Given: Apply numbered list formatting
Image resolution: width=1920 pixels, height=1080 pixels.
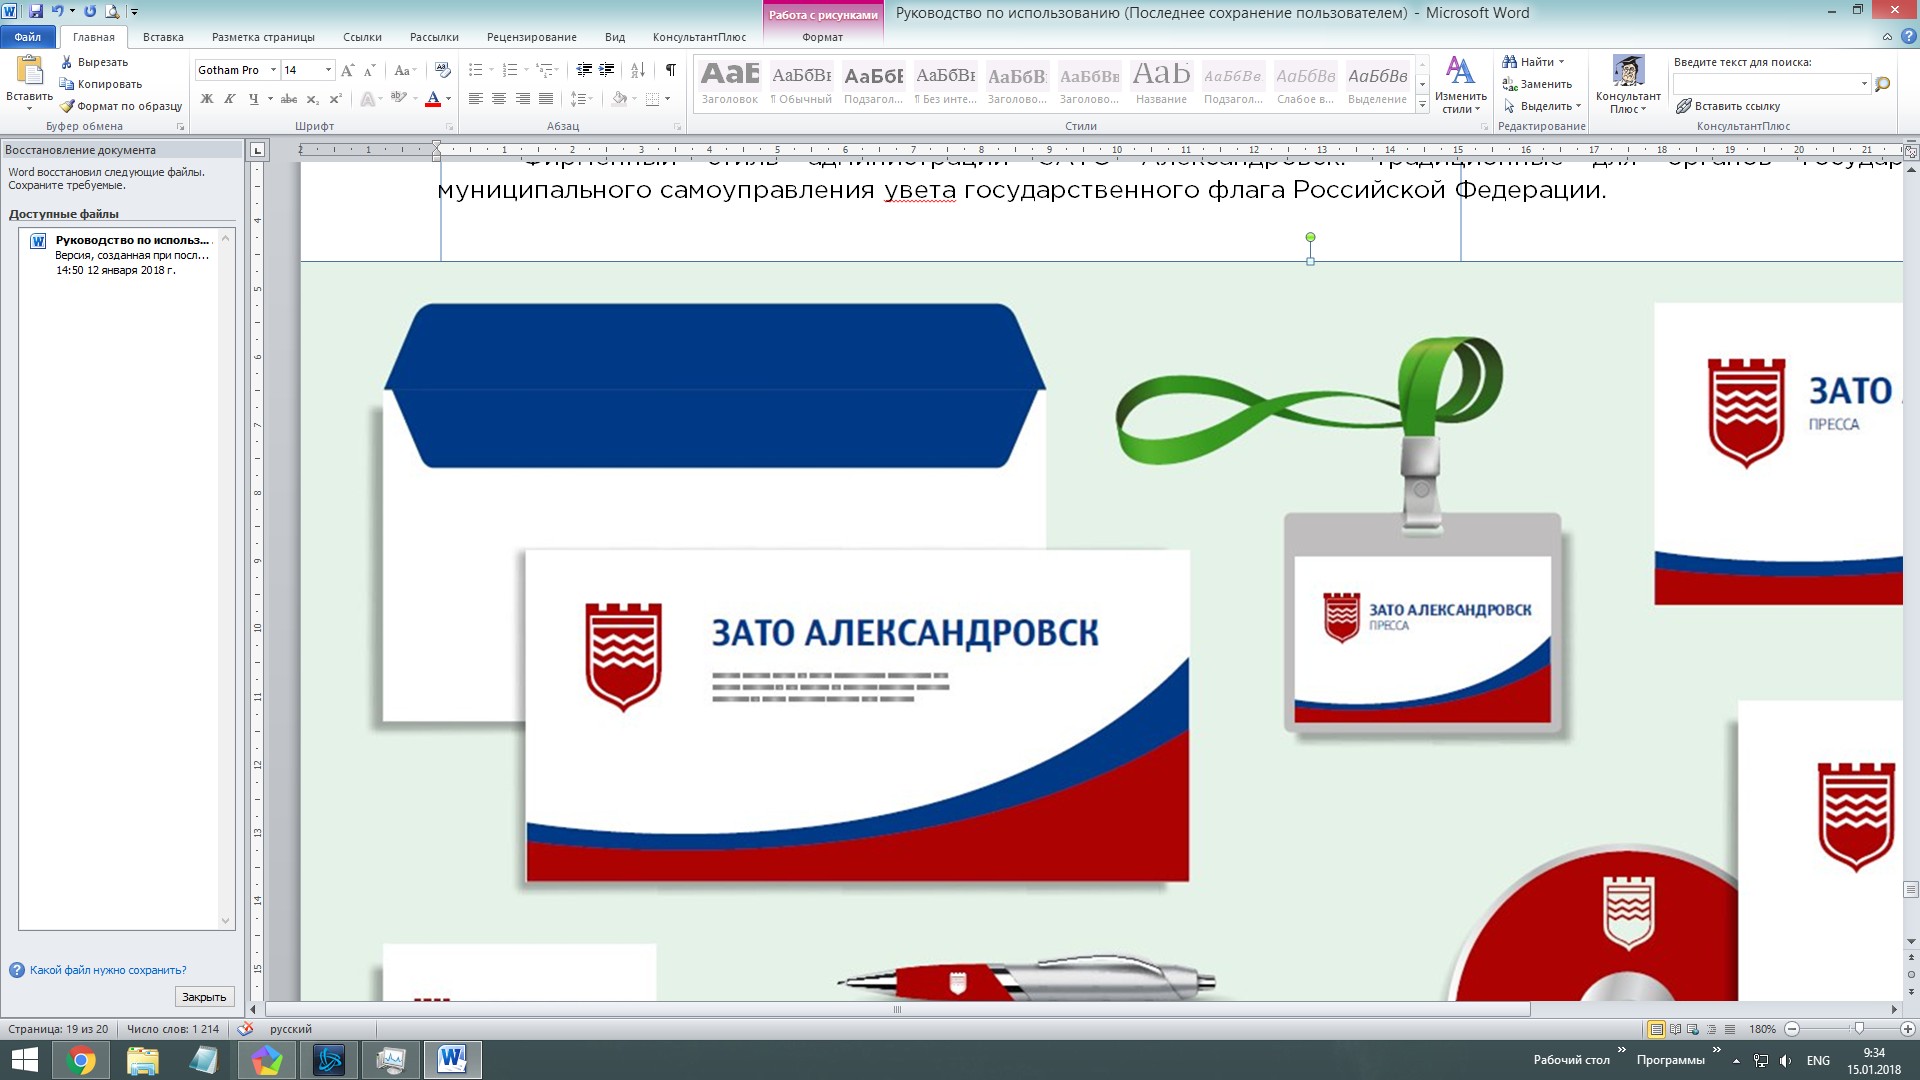Looking at the screenshot, I should point(510,70).
